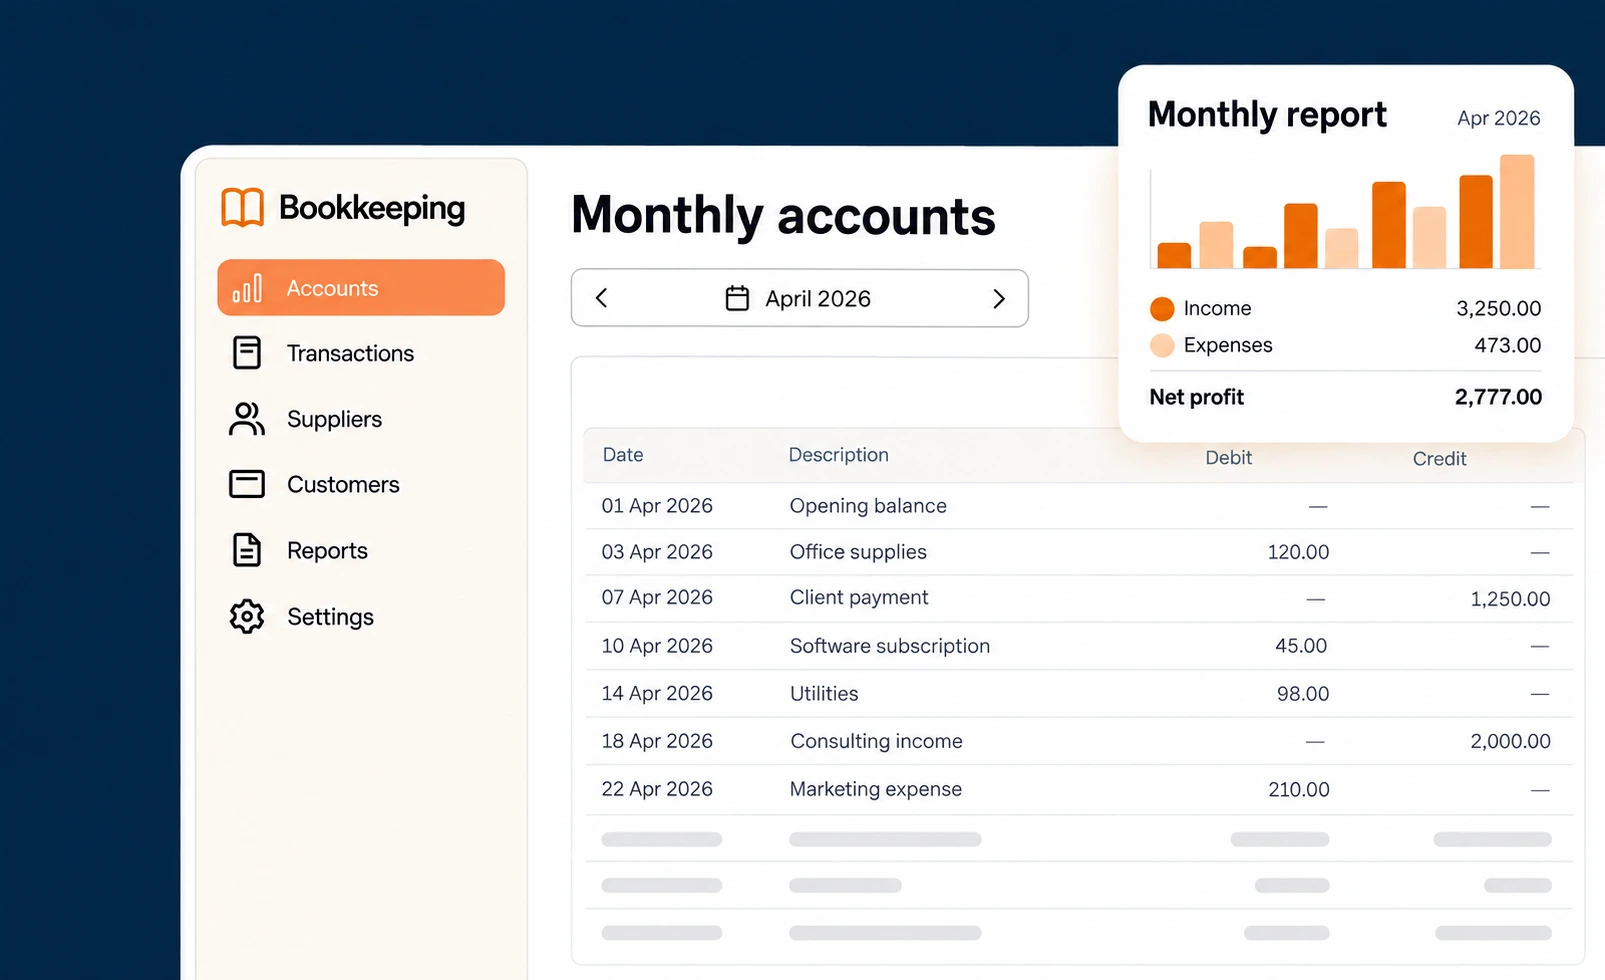This screenshot has height=980, width=1605.
Task: Click the calendar icon beside April 2026
Action: (x=737, y=298)
